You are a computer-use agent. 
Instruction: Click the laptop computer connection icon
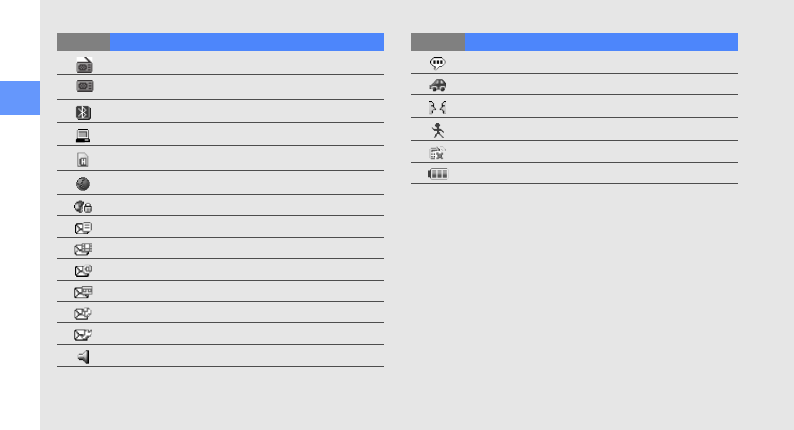click(83, 136)
